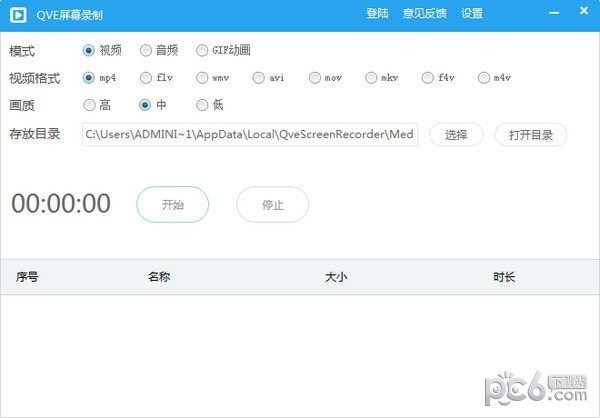Open 设置 settings in title bar
Image resolution: width=600 pixels, height=418 pixels.
pyautogui.click(x=472, y=14)
